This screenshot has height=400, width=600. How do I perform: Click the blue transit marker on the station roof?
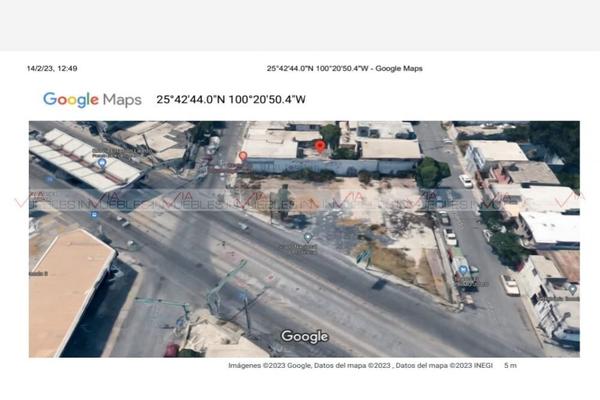coord(101,163)
